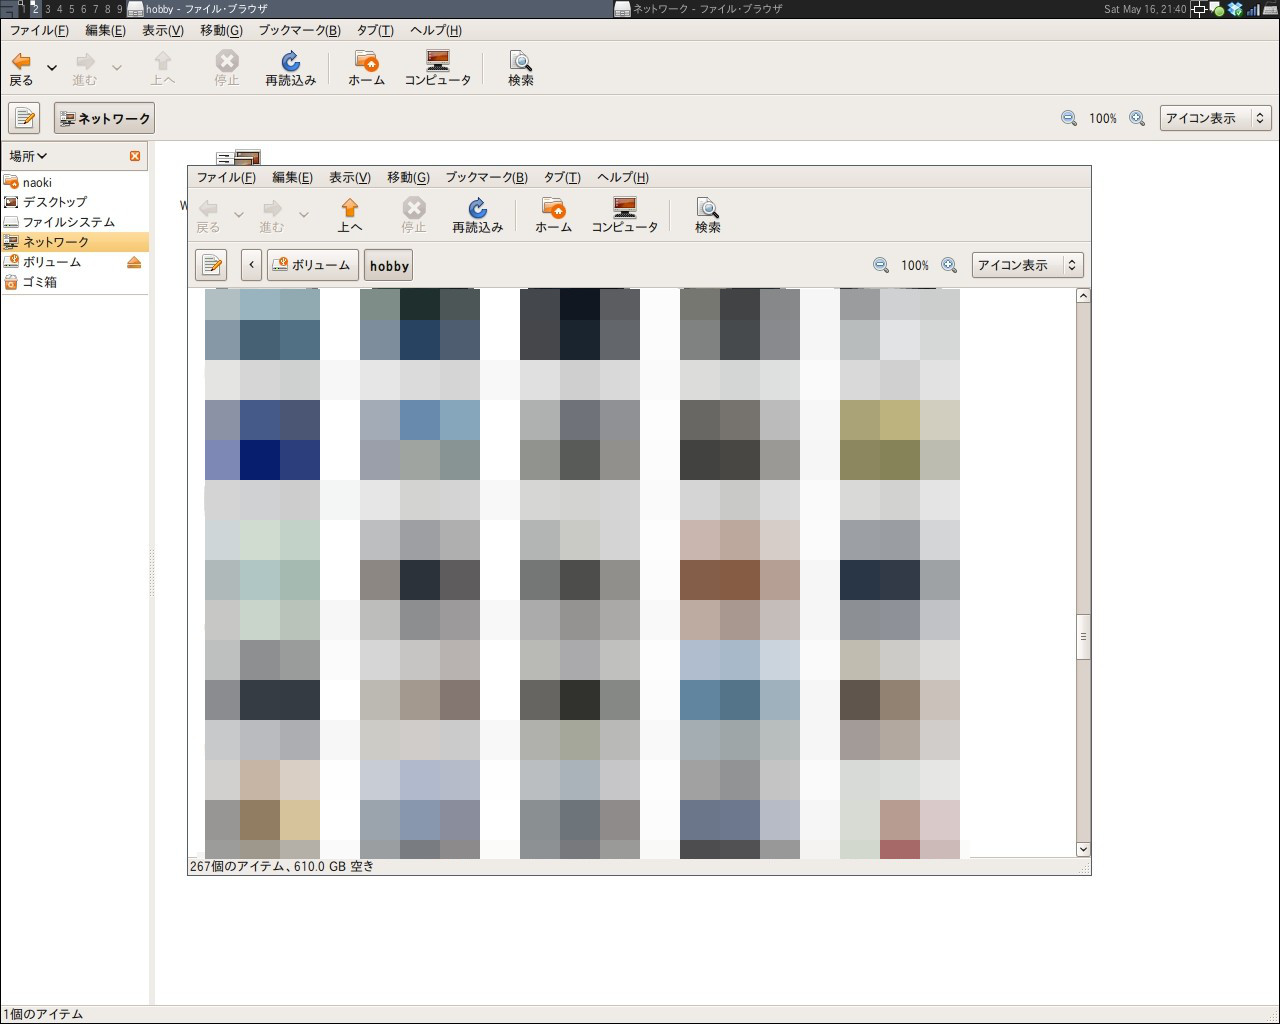The width and height of the screenshot is (1280, 1024).
Task: Open ヘルプ(H) menu in Network window
Action: [x=435, y=30]
